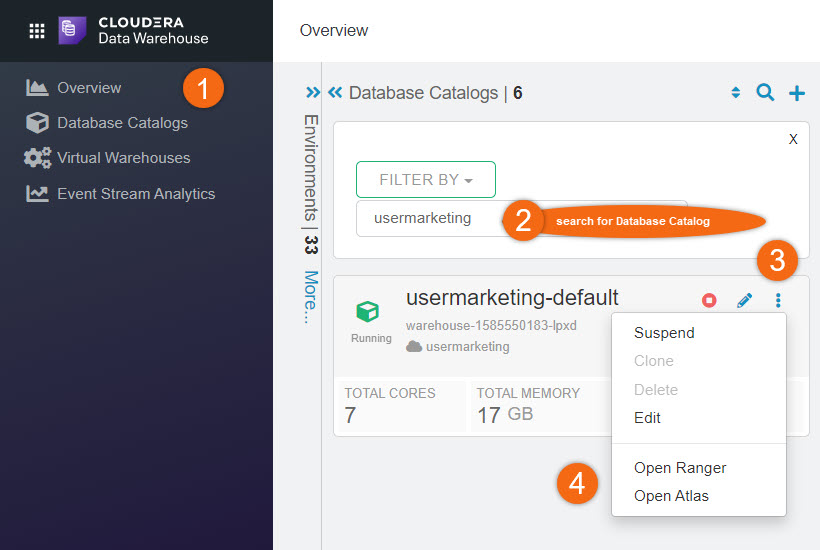The height and width of the screenshot is (550, 820).
Task: Go to Overview in the sidebar
Action: [89, 88]
